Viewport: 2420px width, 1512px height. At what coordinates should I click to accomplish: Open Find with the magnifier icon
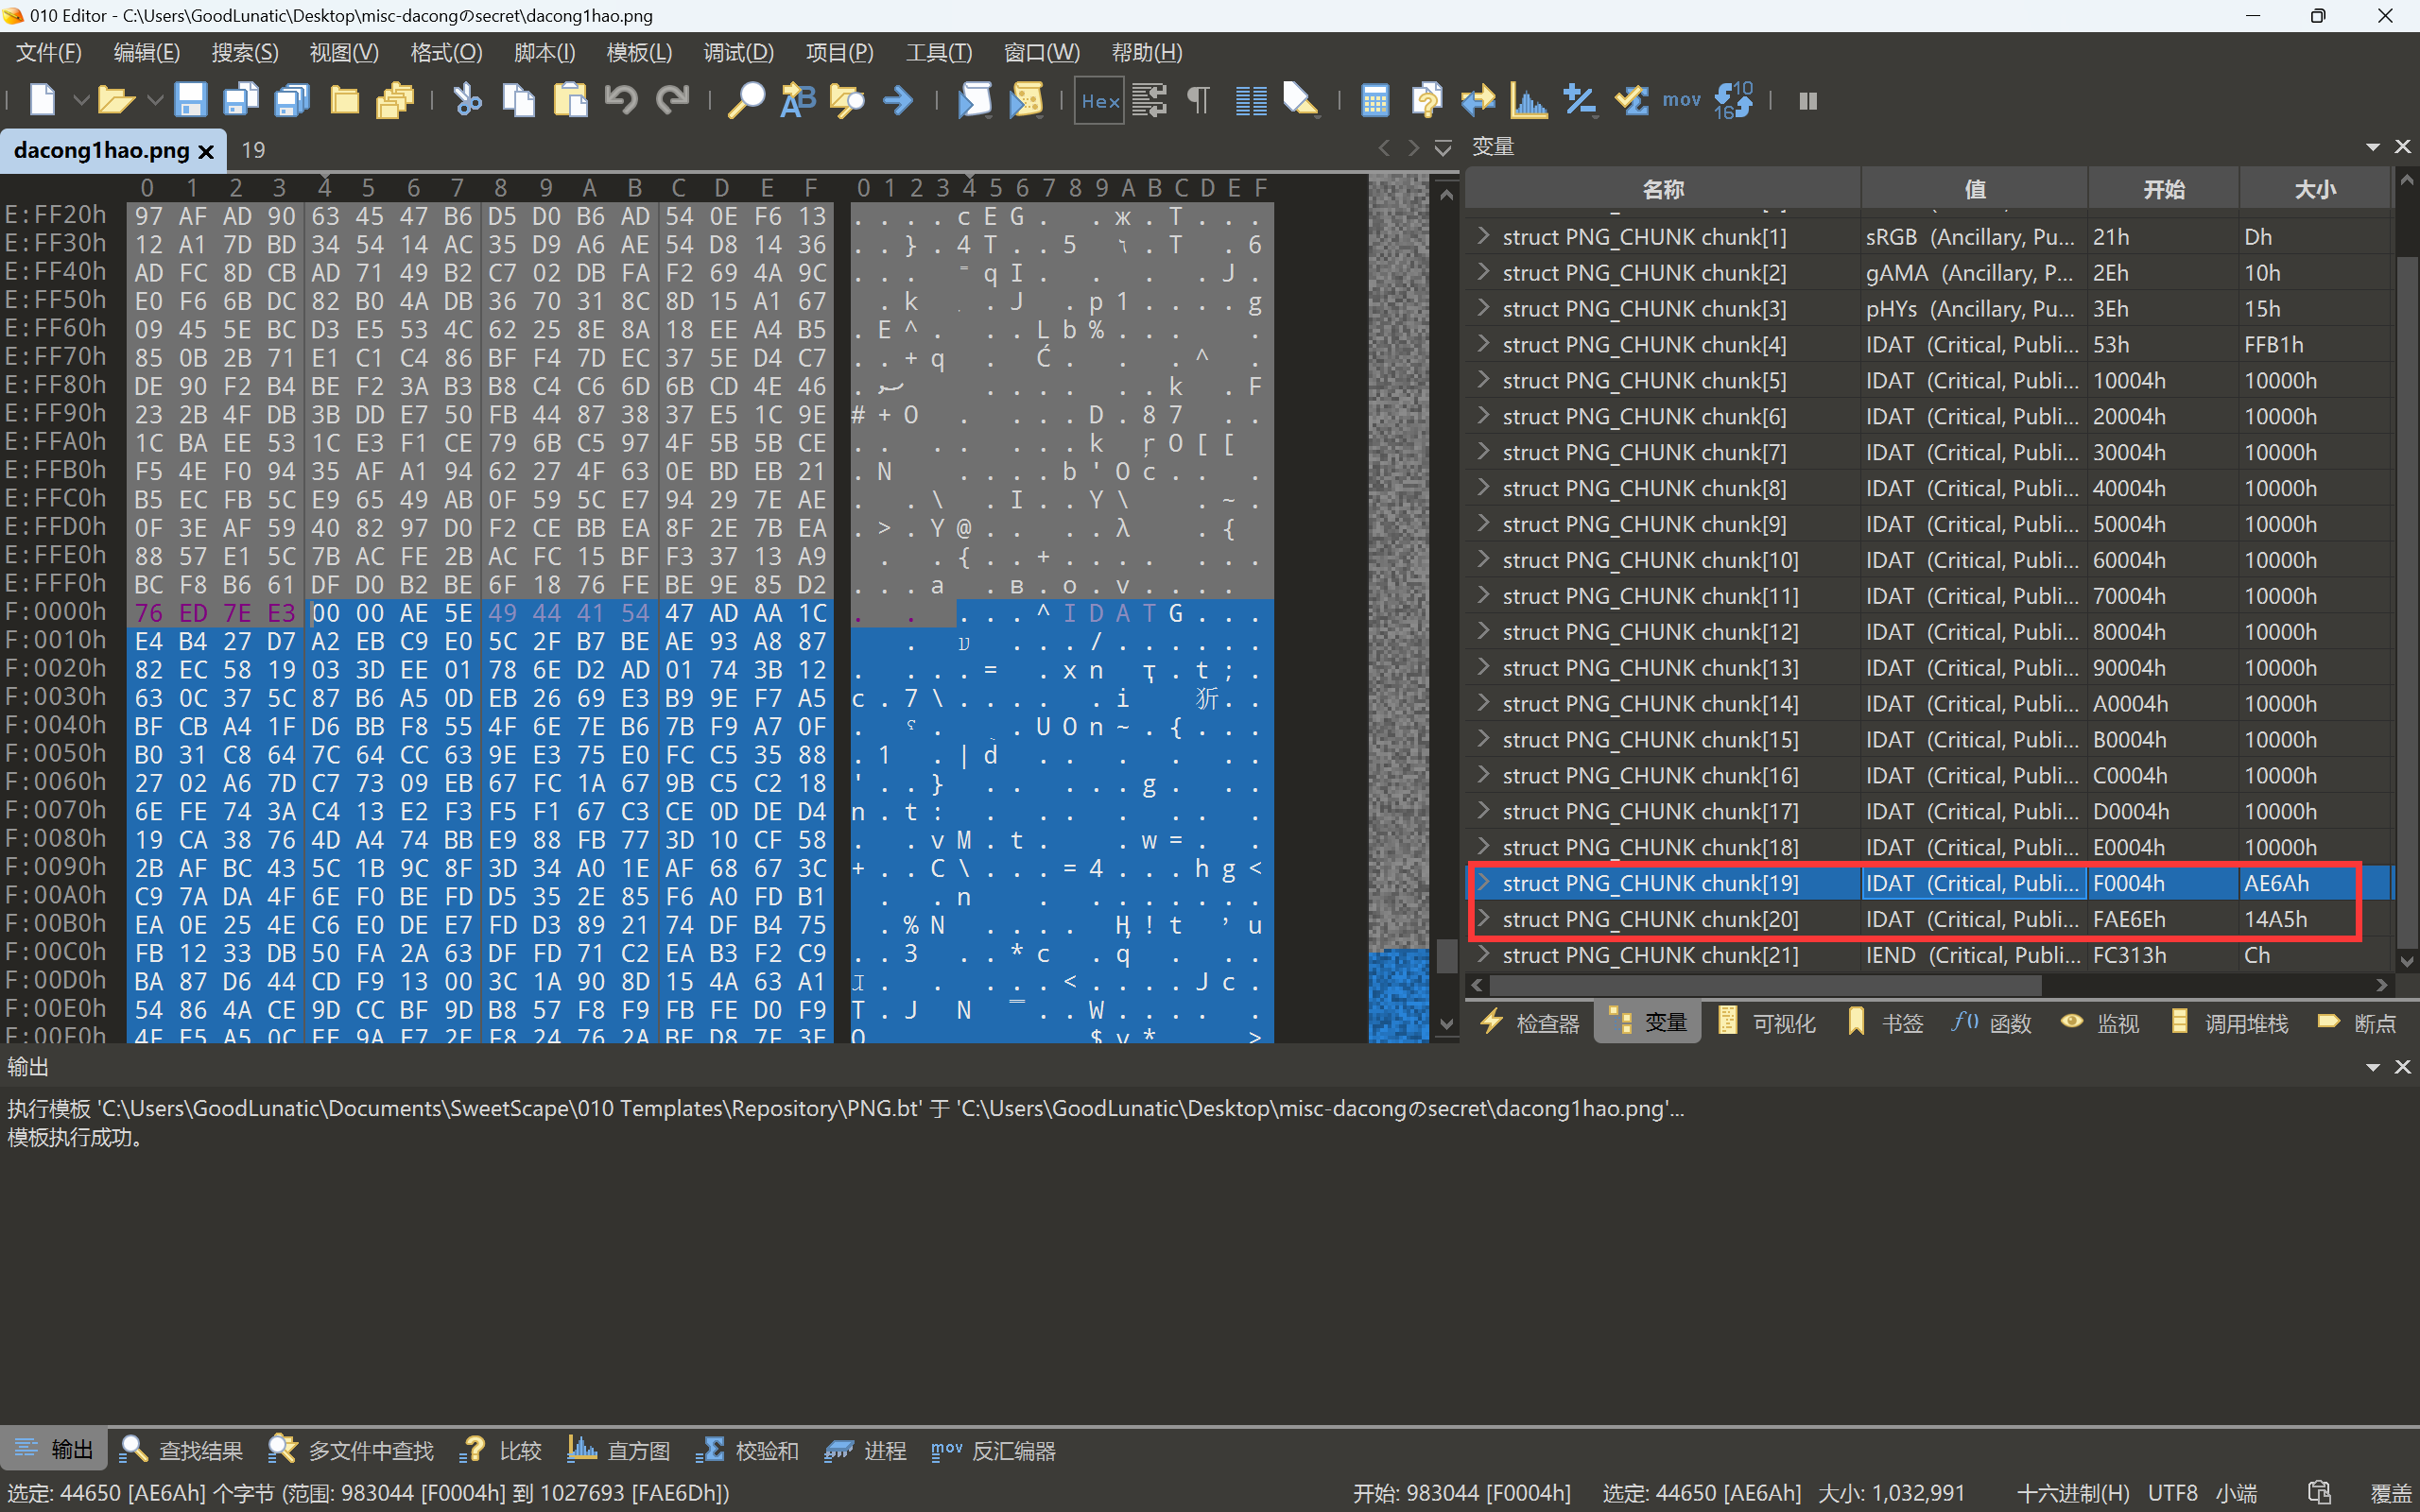[x=746, y=100]
